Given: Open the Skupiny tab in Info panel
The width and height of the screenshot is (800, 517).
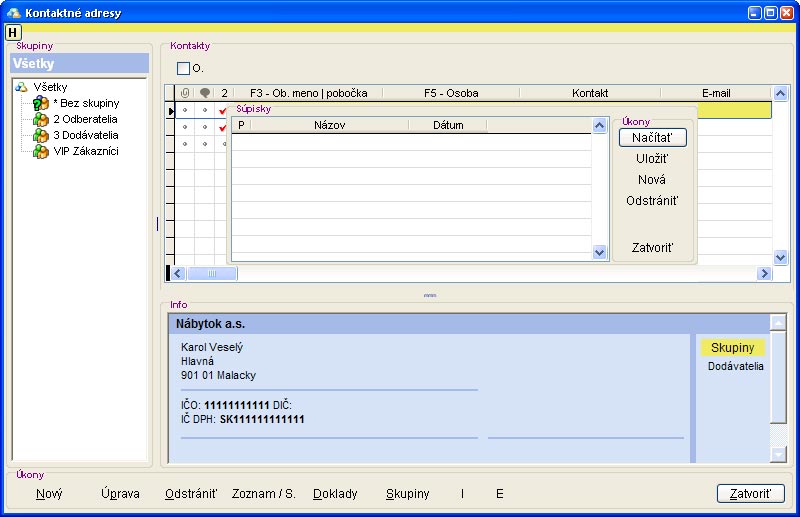Looking at the screenshot, I should [x=732, y=347].
